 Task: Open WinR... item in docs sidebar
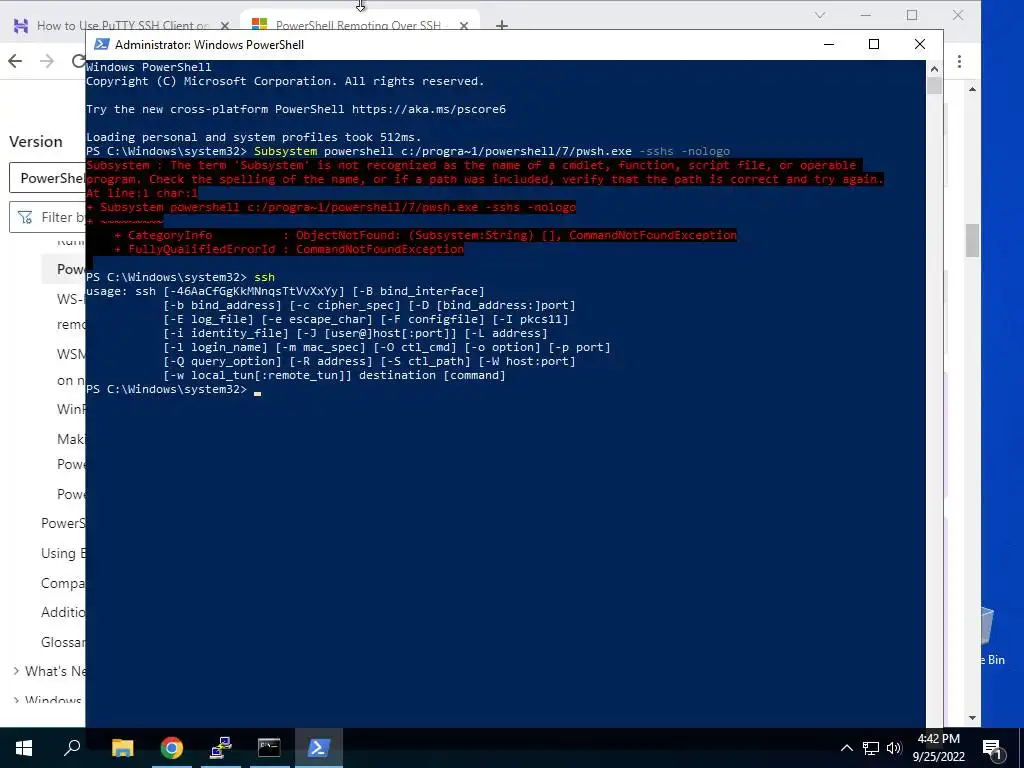[71, 409]
